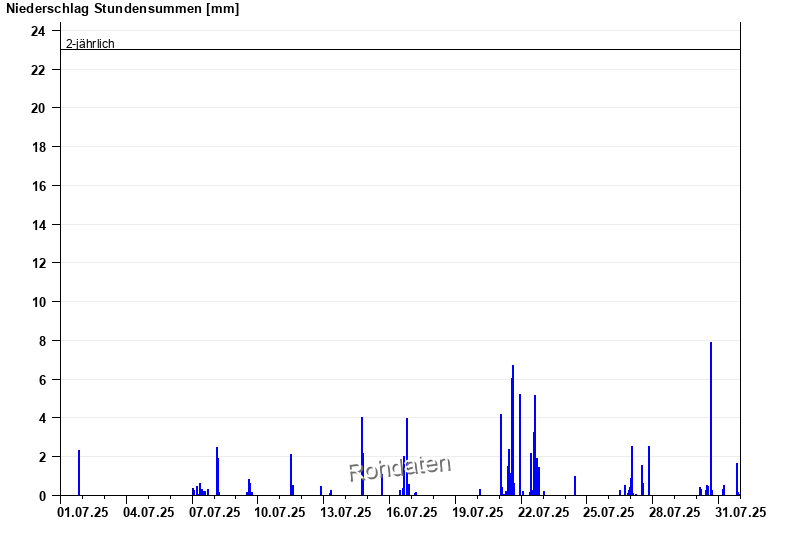Select the x-axis date label 13.07.25
Viewport: 800px width, 550px height.
pos(347,512)
